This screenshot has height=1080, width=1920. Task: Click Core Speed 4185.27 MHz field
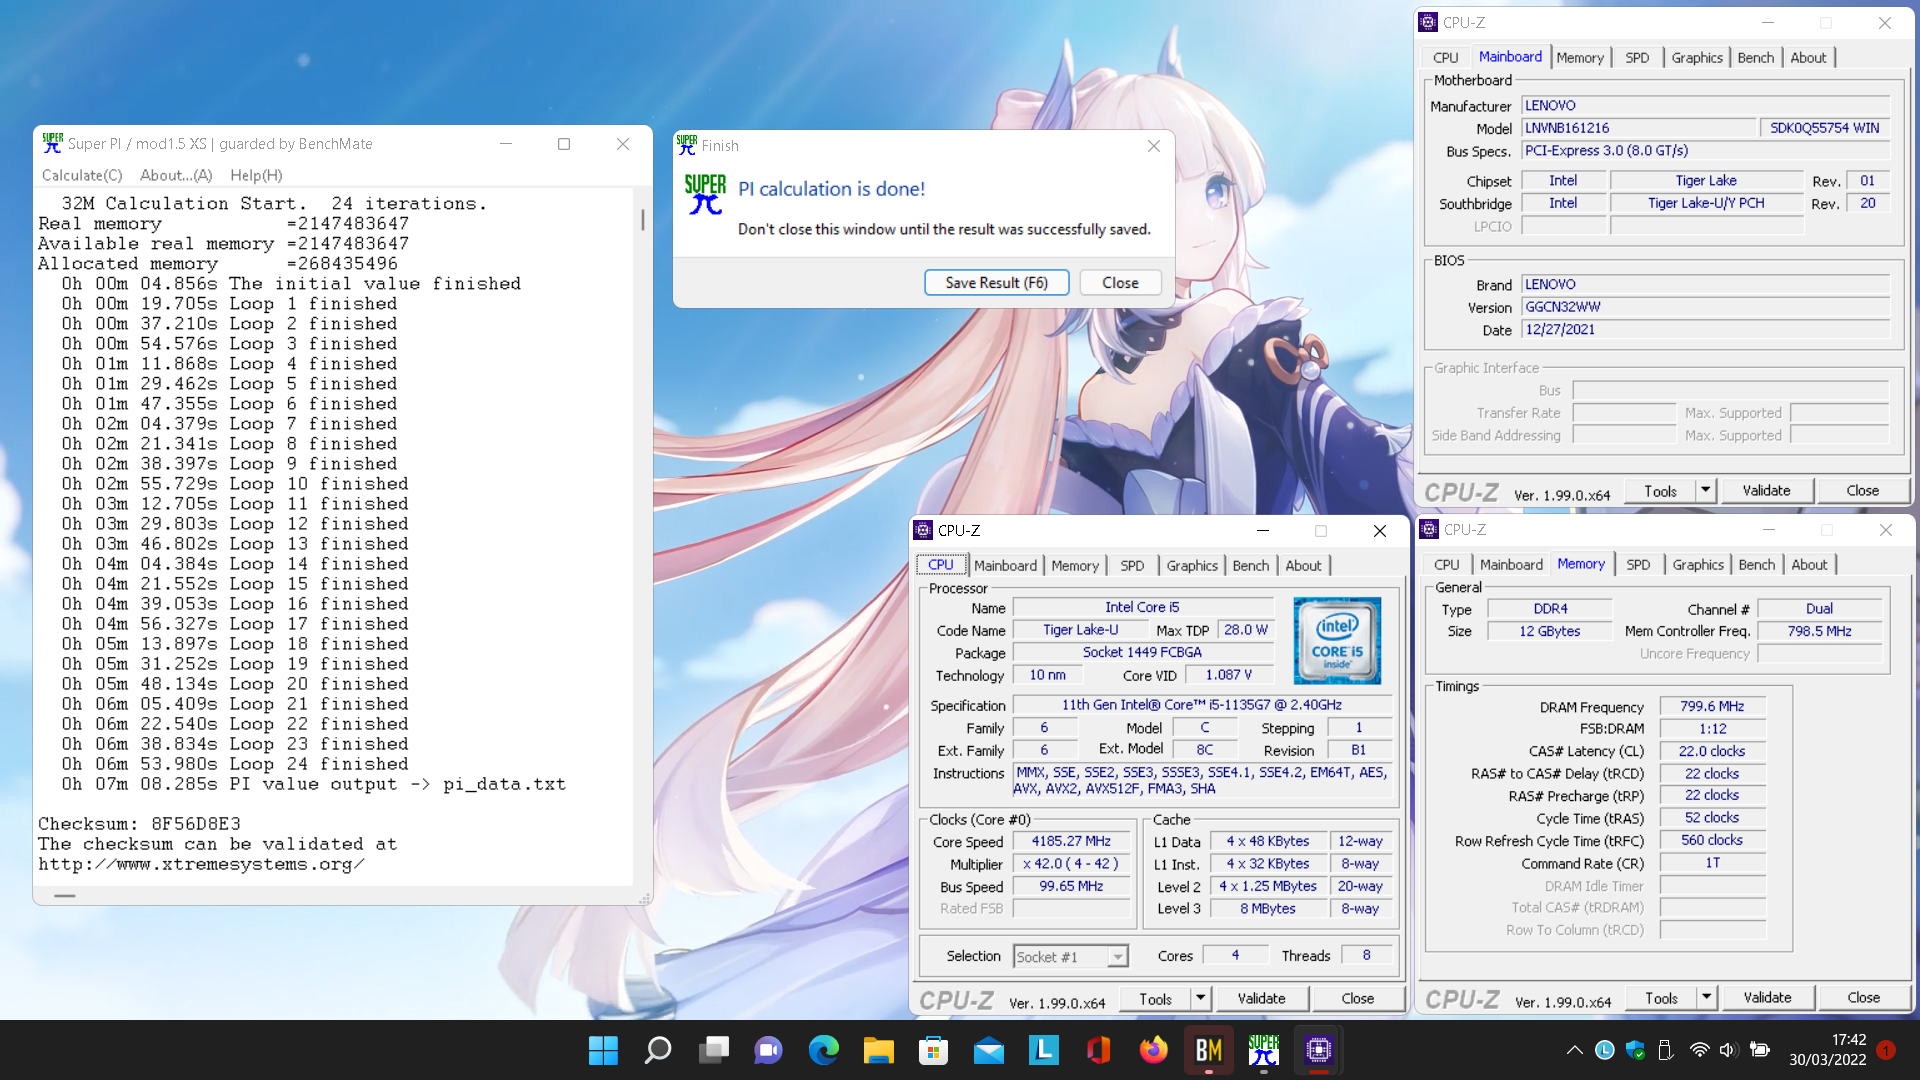[x=1071, y=842]
